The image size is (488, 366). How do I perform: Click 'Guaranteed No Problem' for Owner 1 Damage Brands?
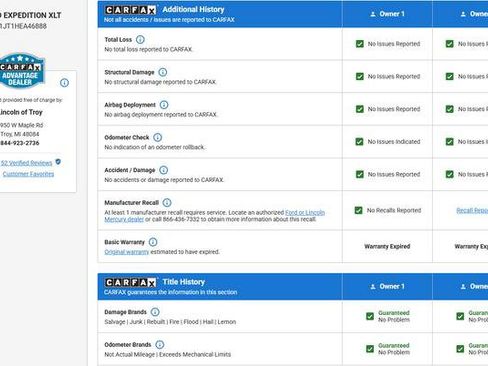pyautogui.click(x=394, y=316)
